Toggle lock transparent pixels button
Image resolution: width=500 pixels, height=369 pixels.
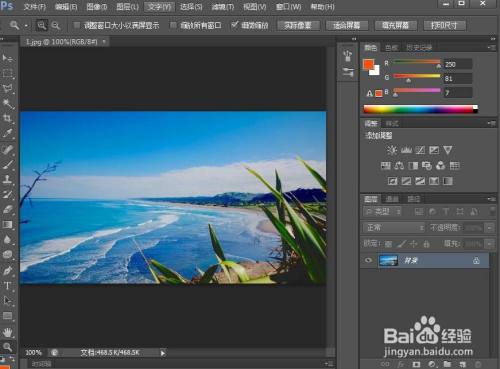click(x=388, y=244)
